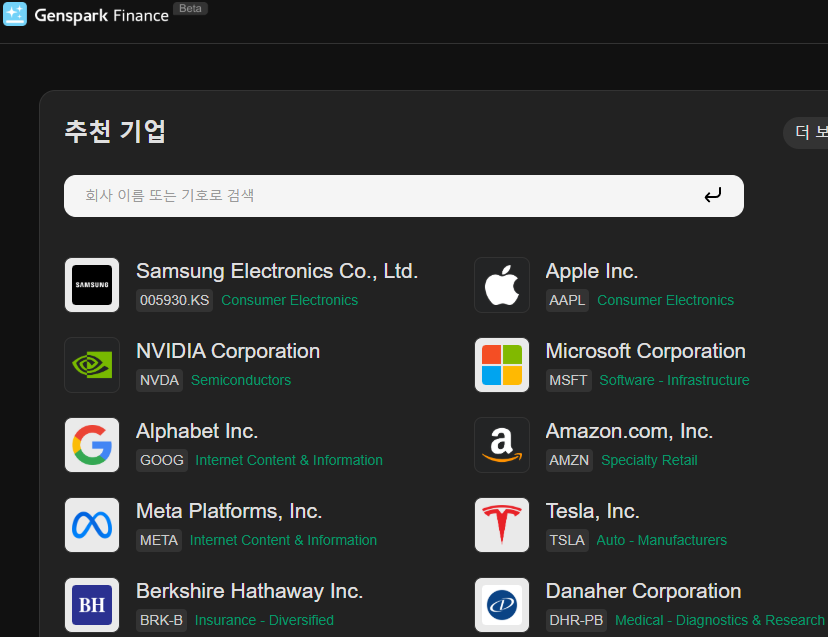Click the Specialty Retail category label
The image size is (828, 637).
click(649, 461)
